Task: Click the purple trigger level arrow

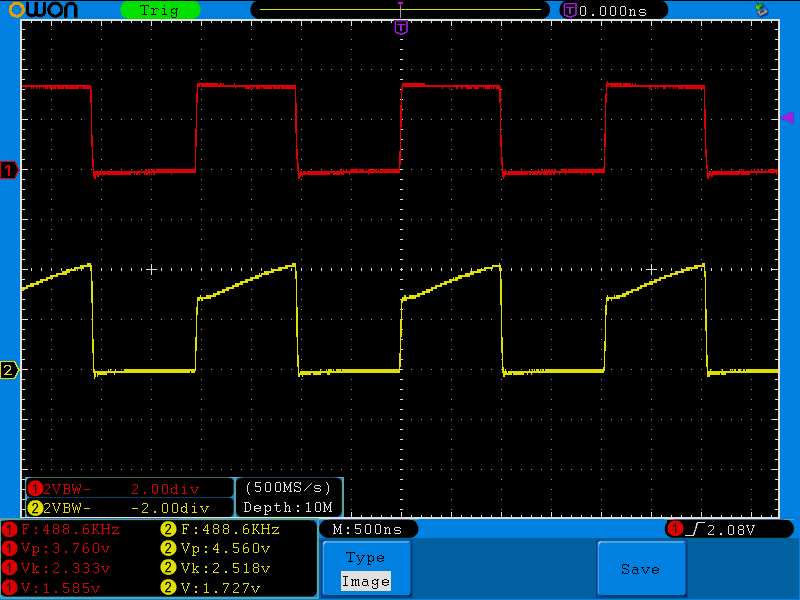Action: [x=787, y=118]
